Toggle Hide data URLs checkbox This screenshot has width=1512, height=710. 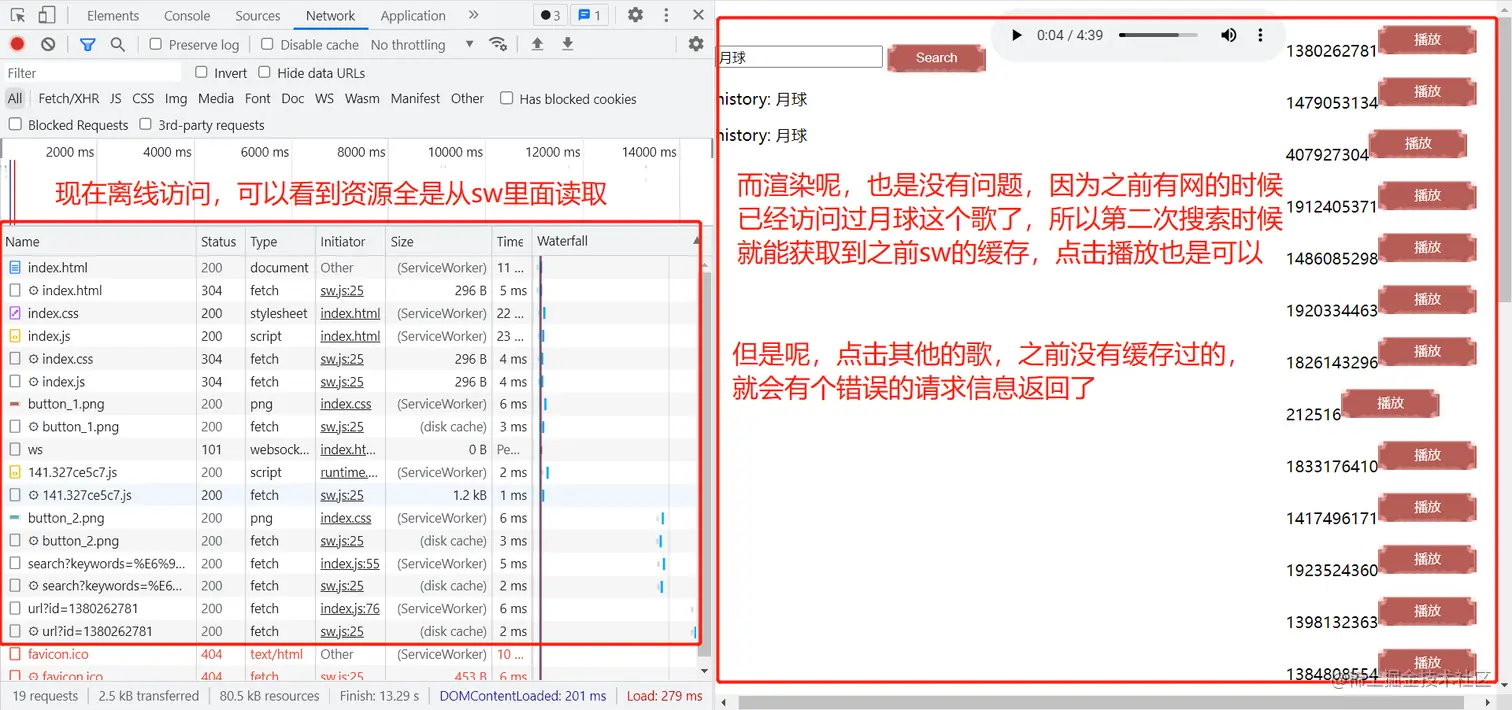click(264, 72)
